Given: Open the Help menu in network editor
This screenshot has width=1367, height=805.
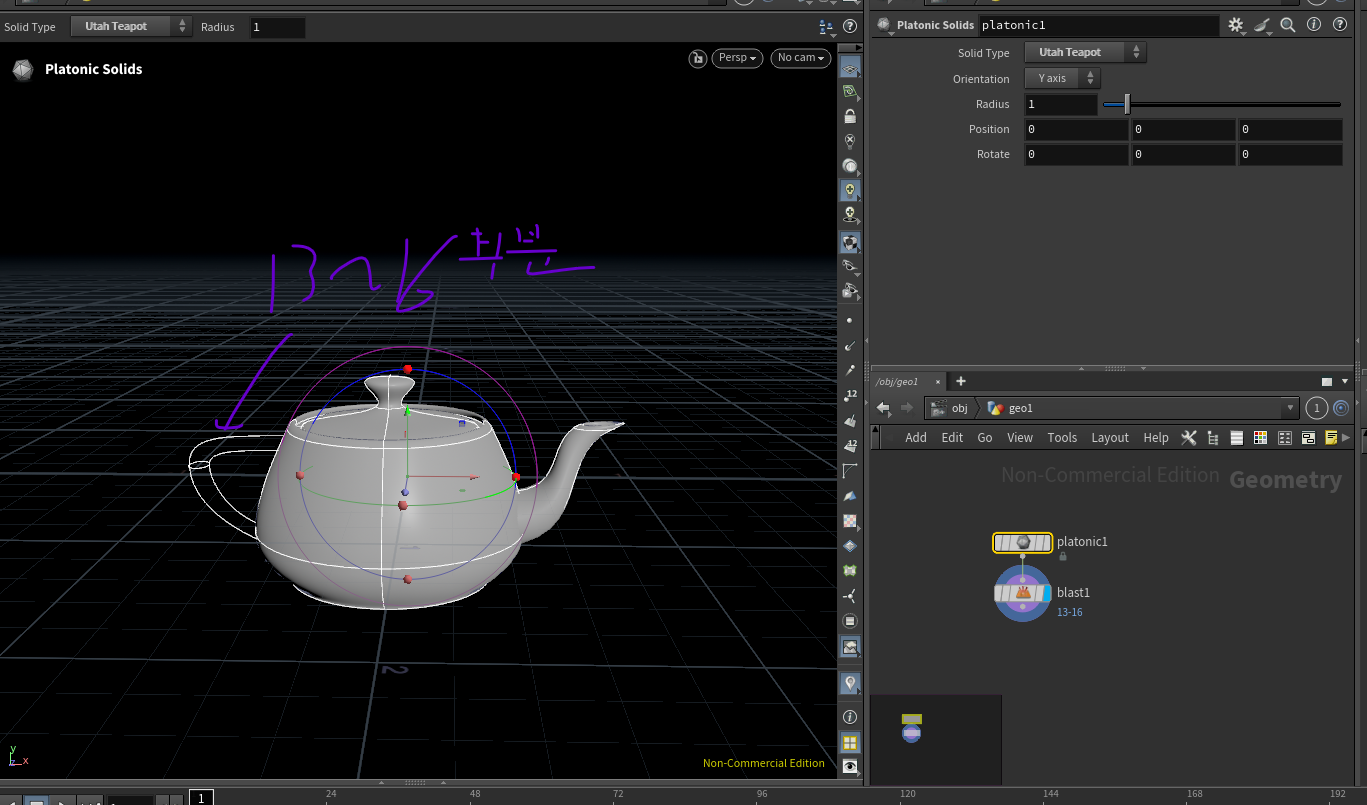Looking at the screenshot, I should coord(1156,438).
